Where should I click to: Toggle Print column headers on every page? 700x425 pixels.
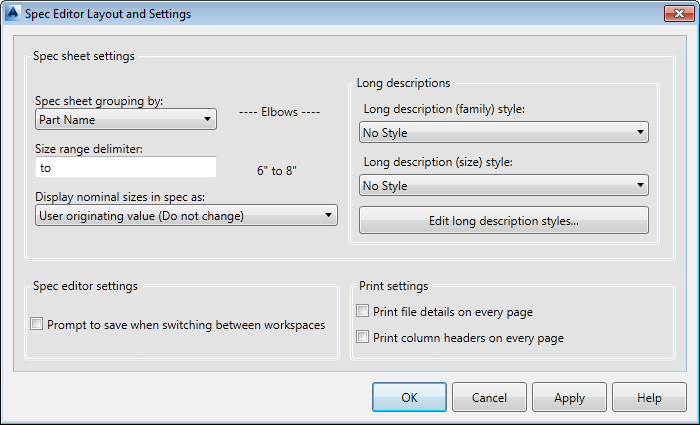tap(363, 338)
